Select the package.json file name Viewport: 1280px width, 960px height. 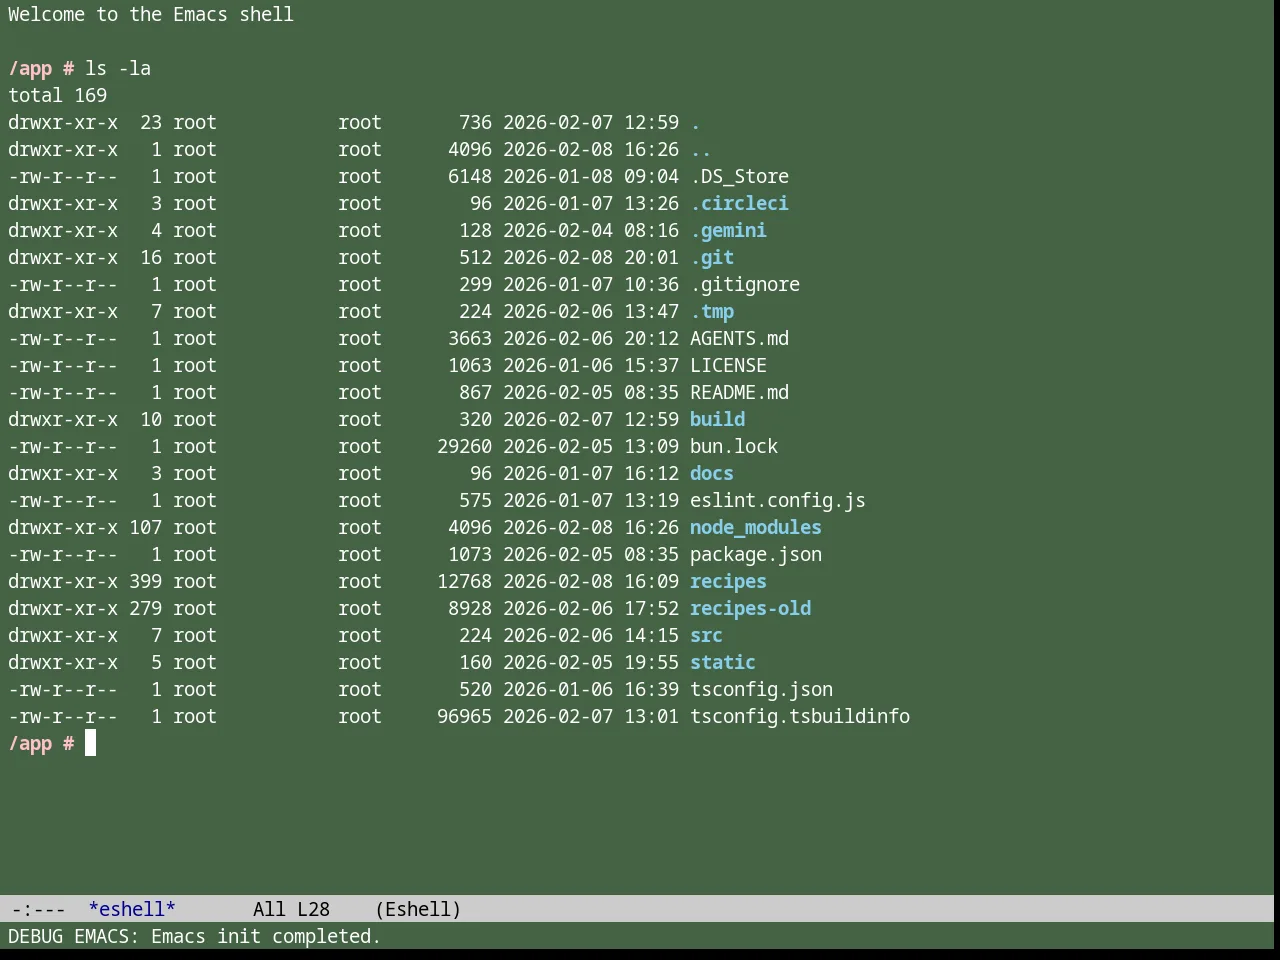pyautogui.click(x=756, y=554)
